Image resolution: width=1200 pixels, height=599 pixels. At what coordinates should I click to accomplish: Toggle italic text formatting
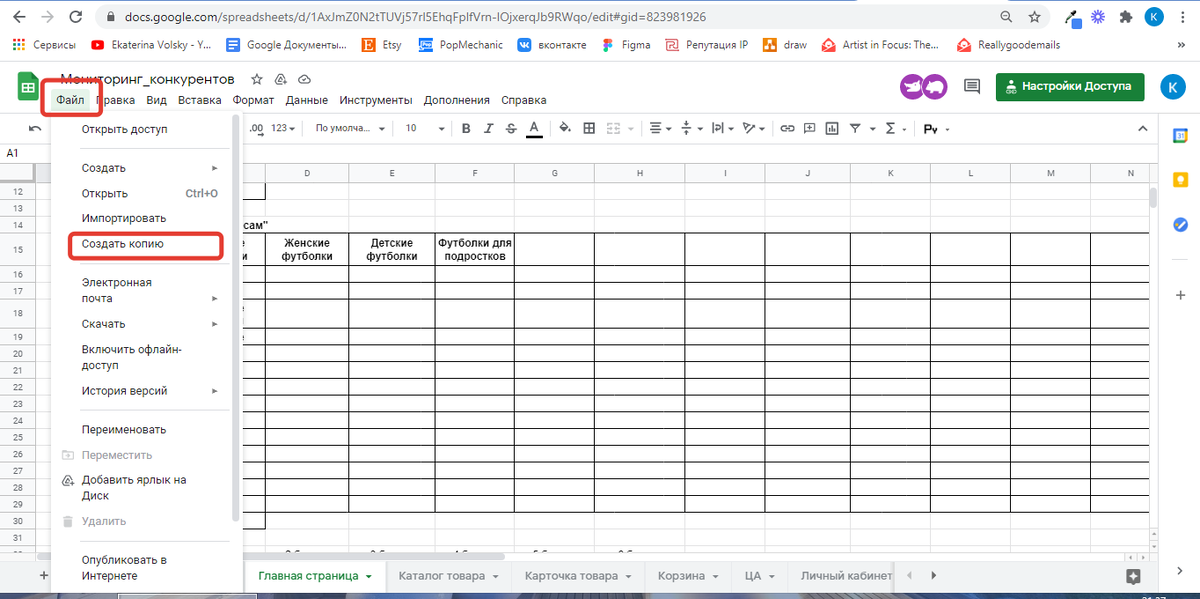489,128
